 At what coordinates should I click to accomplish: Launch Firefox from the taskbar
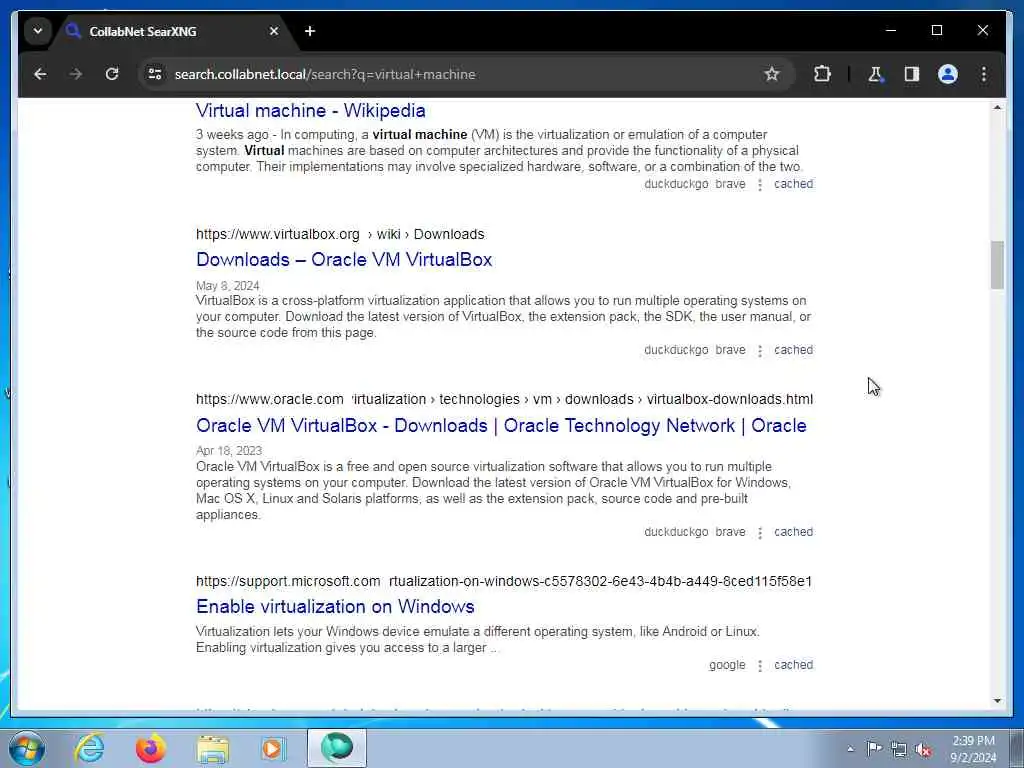pos(150,748)
